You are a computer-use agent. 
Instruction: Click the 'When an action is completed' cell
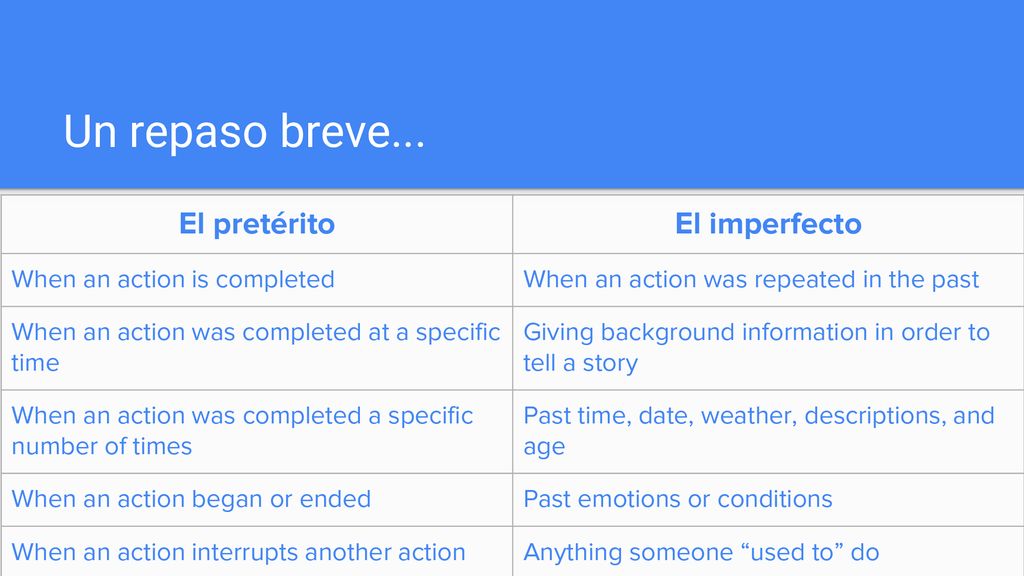pos(257,280)
